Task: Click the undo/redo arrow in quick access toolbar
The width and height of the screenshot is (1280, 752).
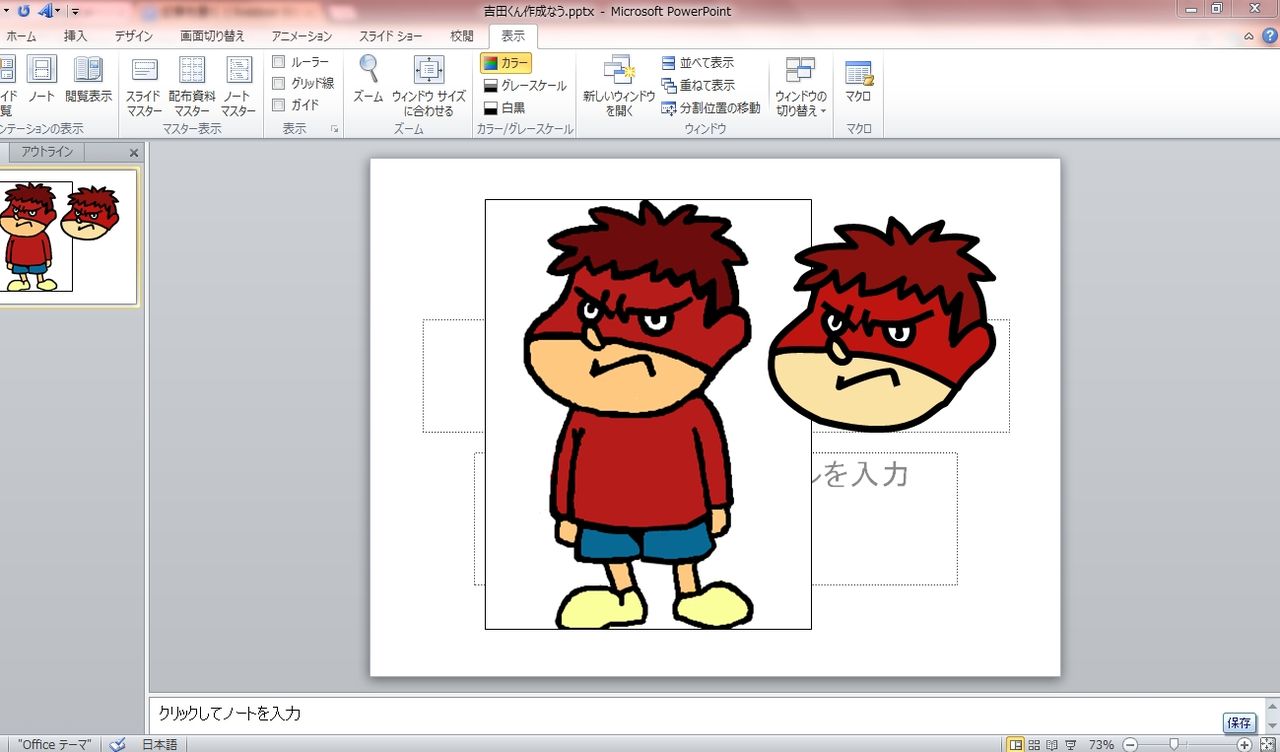Action: pyautogui.click(x=24, y=11)
